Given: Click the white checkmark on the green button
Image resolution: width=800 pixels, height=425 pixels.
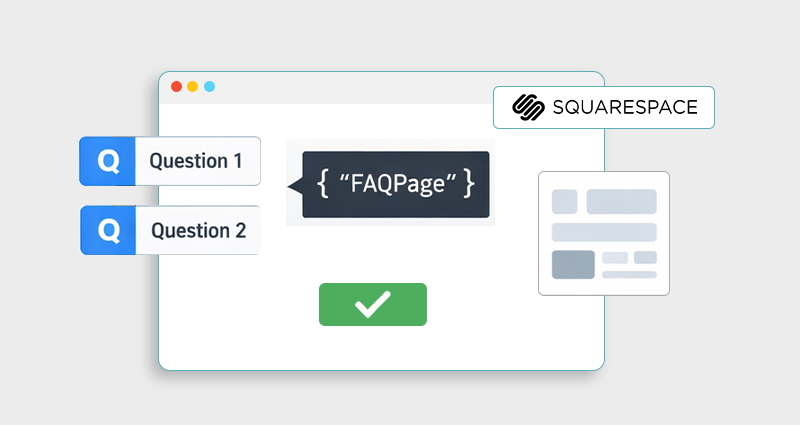Looking at the screenshot, I should click(372, 305).
